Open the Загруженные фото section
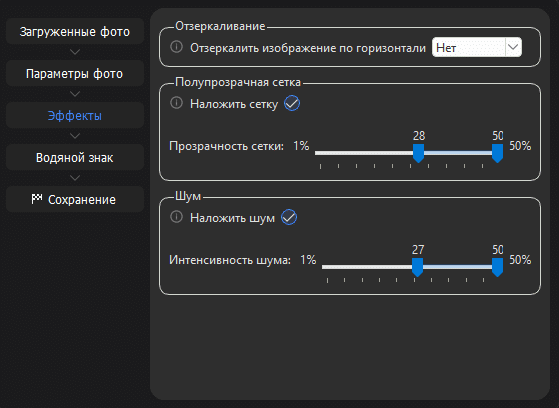Viewport: 559px width, 408px height. pyautogui.click(x=75, y=32)
